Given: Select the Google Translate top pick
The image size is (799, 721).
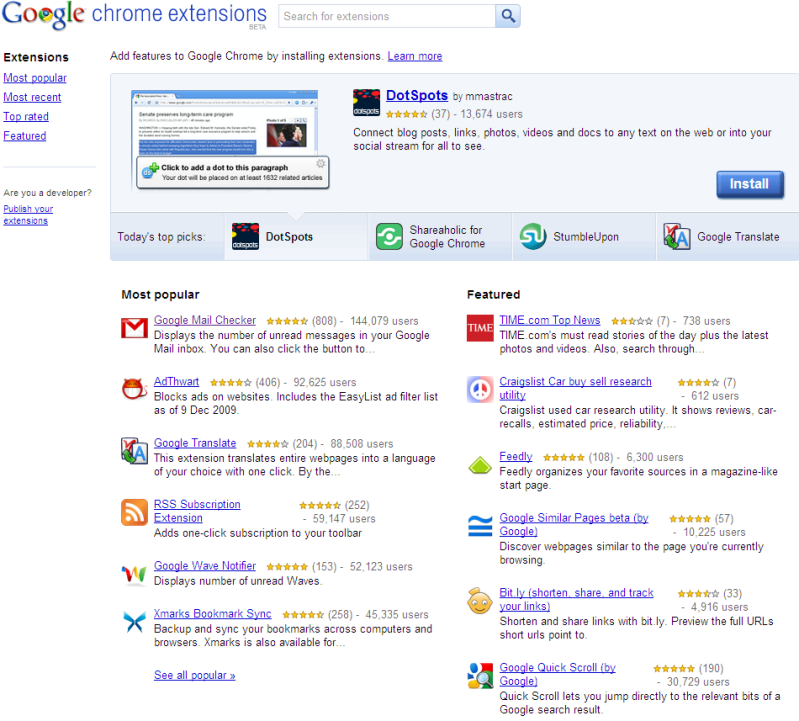Looking at the screenshot, I should [728, 236].
